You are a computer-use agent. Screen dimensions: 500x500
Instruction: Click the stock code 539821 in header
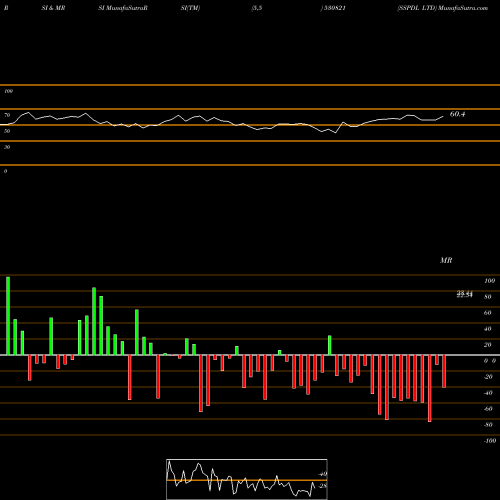coord(334,8)
